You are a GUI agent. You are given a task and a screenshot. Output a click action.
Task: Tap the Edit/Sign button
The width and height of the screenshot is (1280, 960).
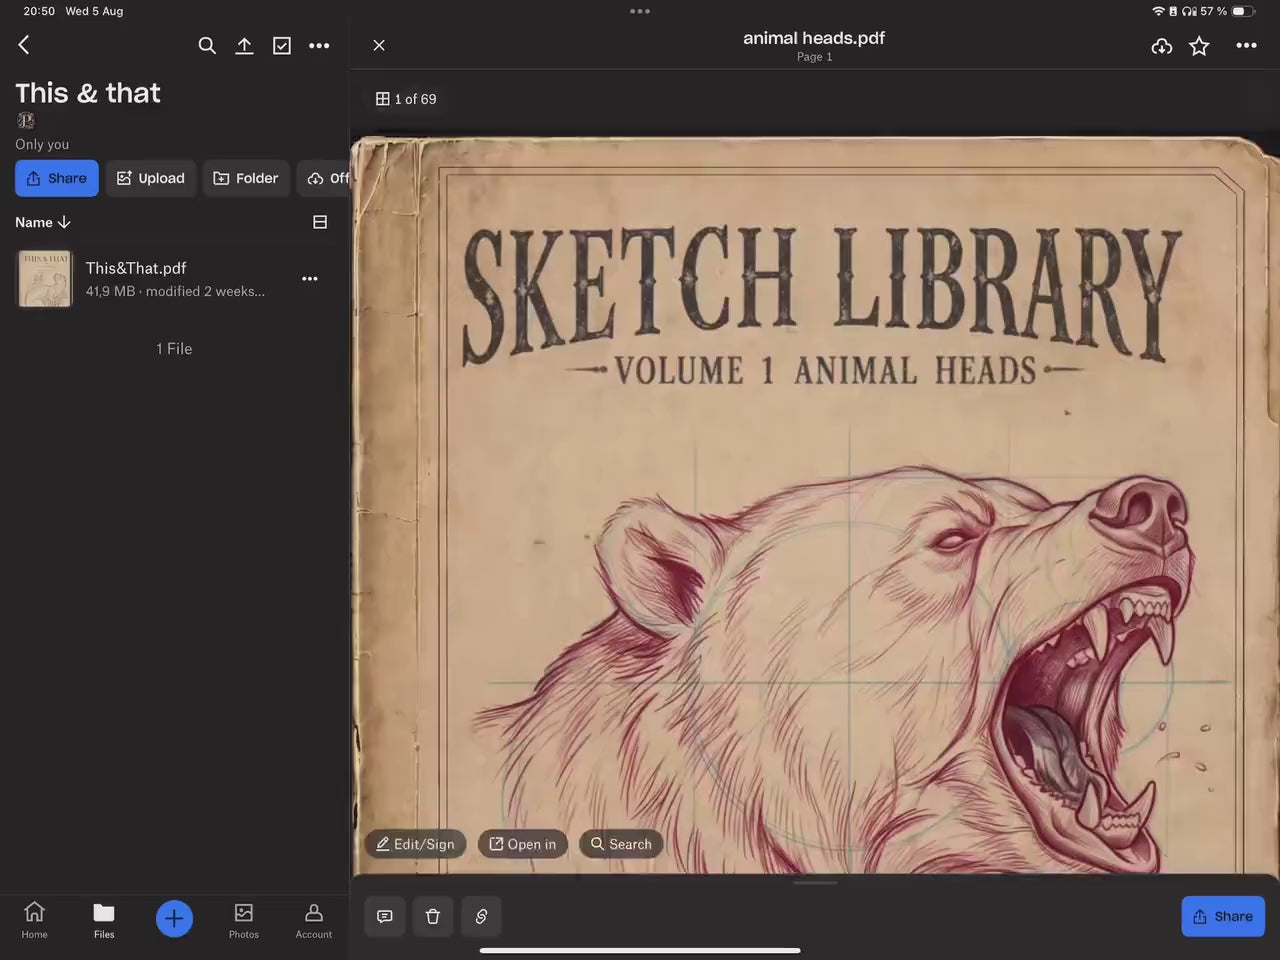coord(415,844)
